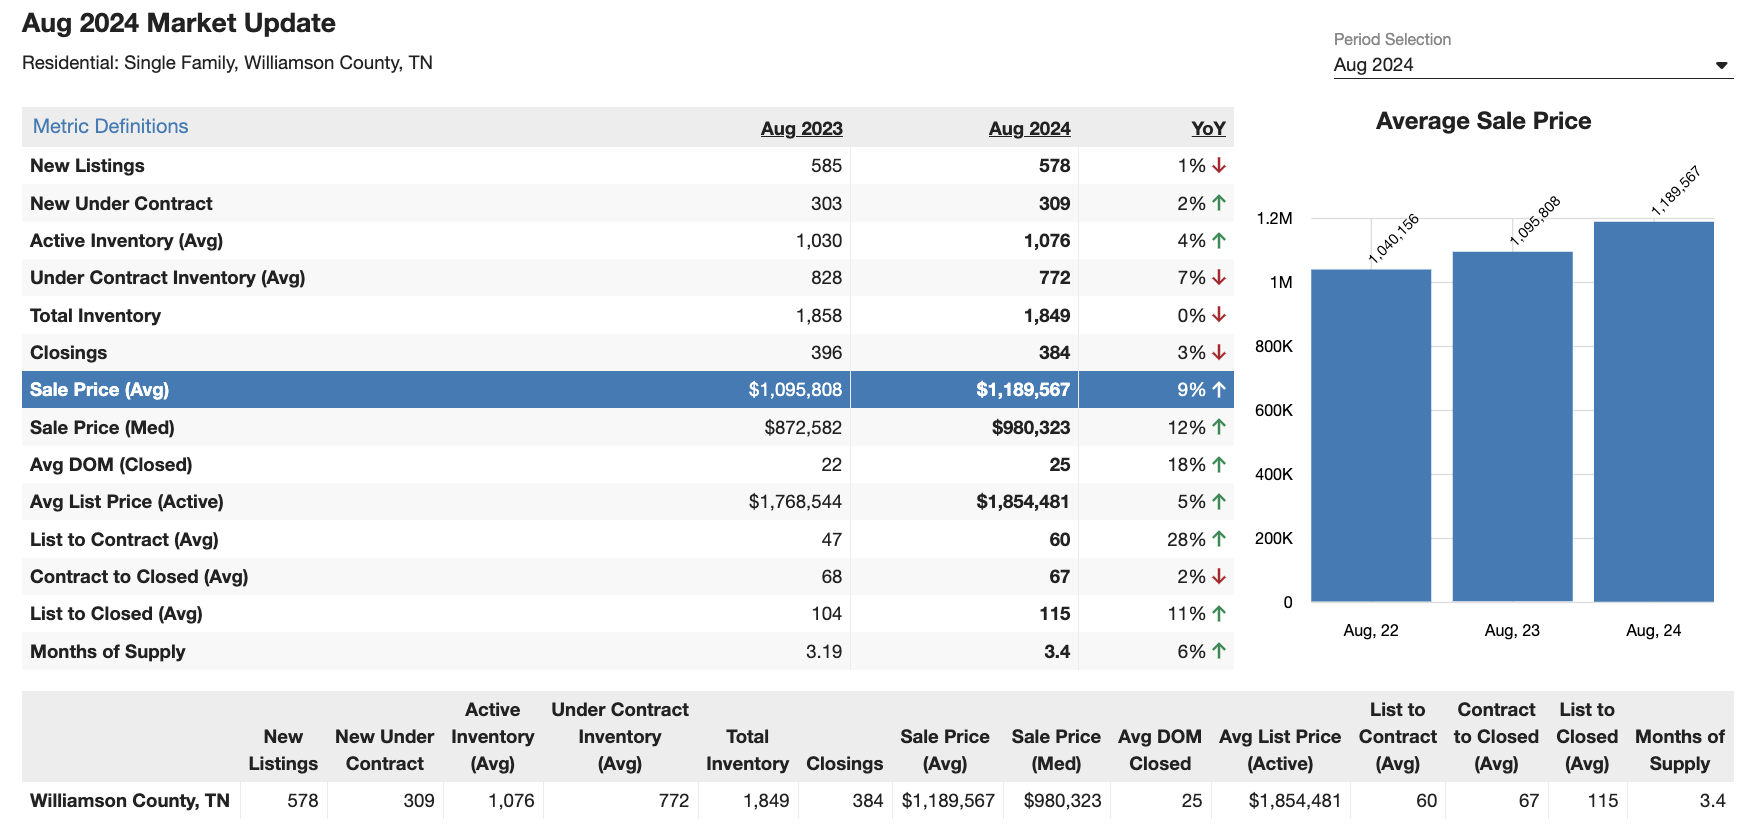Click the $1,189,567 value in Aug 2024 column
Image resolution: width=1762 pixels, height=828 pixels.
coord(1023,390)
